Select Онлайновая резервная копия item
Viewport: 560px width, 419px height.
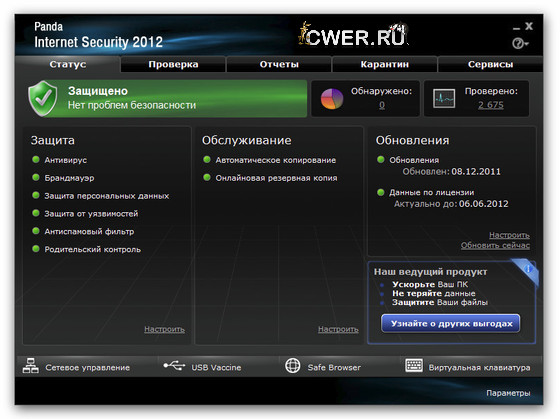276,178
